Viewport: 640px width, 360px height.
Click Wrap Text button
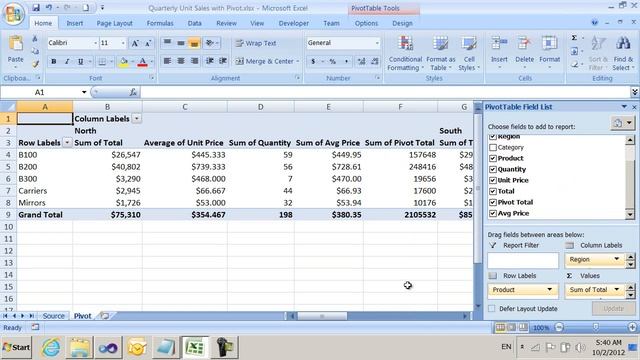pos(256,43)
